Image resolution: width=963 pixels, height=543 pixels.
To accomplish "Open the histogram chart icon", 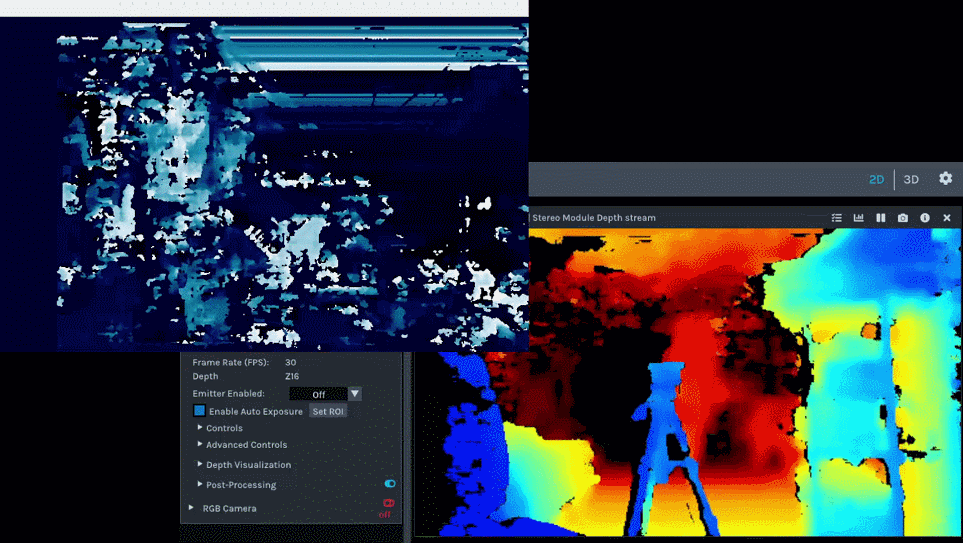I will [858, 218].
